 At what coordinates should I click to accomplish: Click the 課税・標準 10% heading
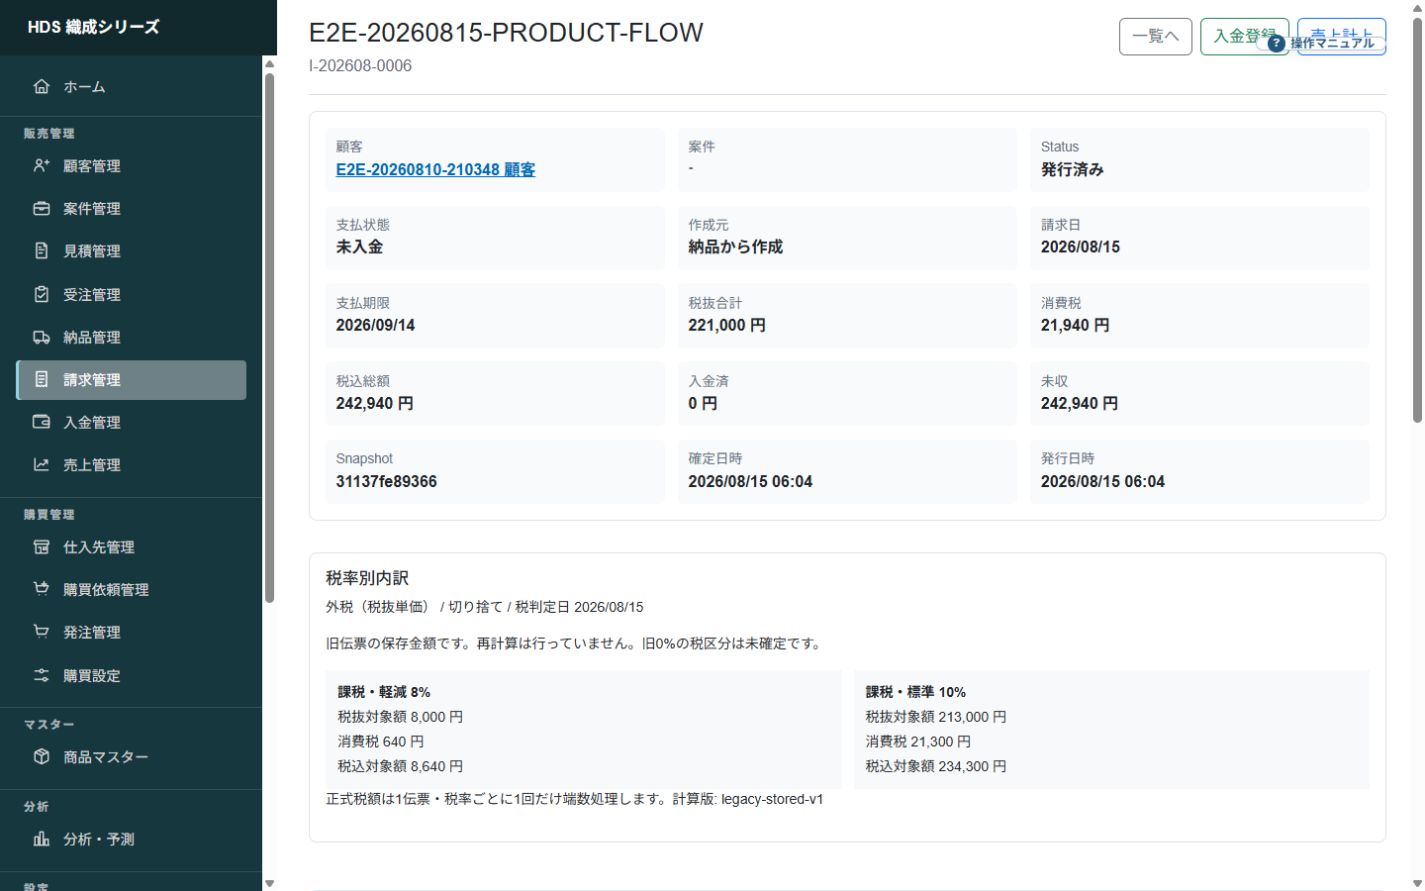(915, 692)
